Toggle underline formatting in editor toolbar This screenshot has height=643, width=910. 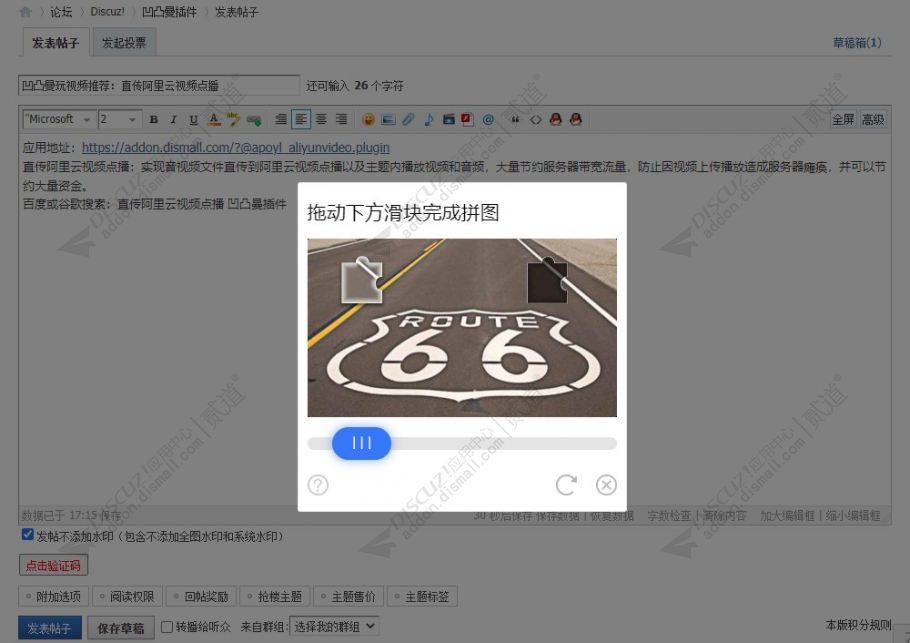[x=193, y=120]
